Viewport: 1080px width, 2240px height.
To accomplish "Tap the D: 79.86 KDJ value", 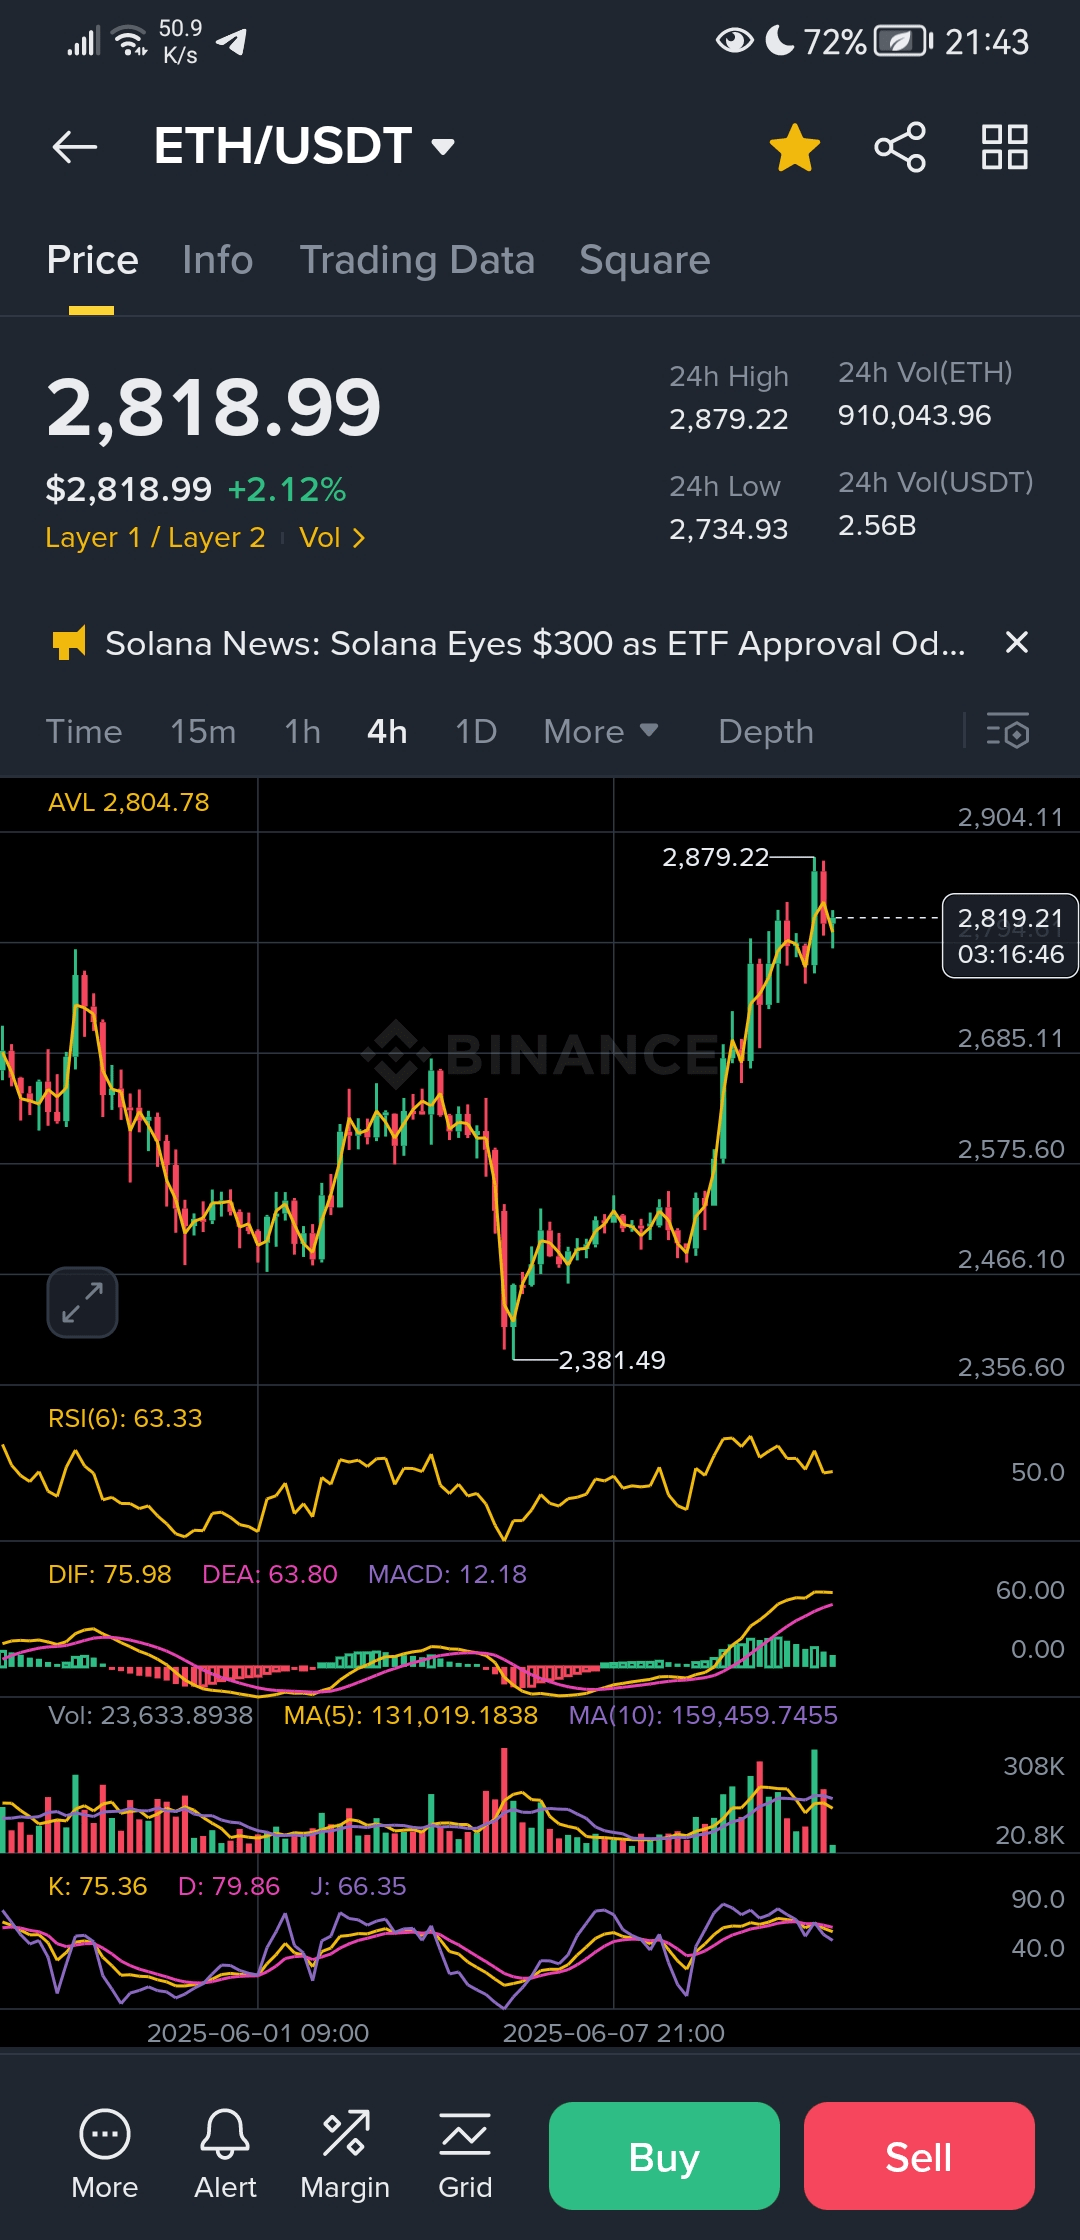I will pos(229,1886).
